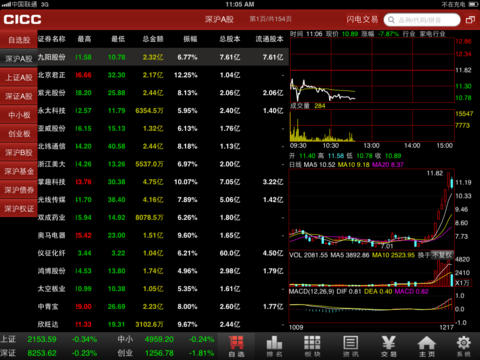Sort by the 最低 column header
This screenshot has width=480, height=360.
click(118, 39)
